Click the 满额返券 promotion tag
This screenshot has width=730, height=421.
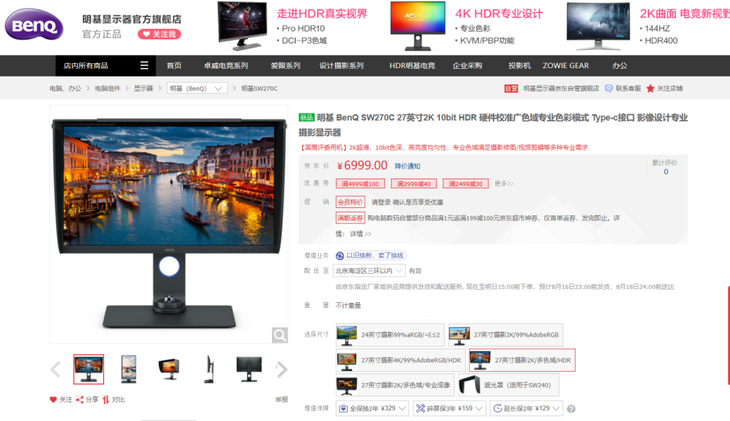(x=350, y=218)
